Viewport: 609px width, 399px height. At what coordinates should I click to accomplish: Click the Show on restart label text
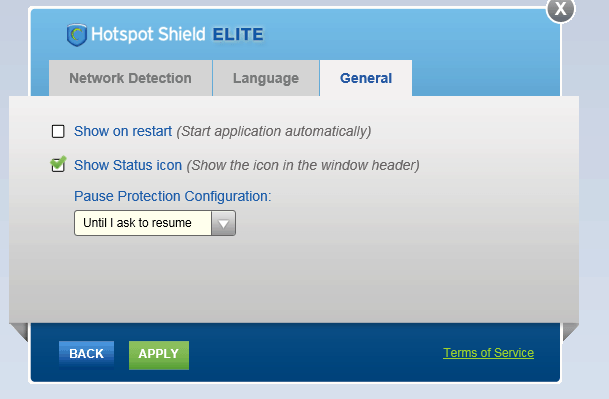click(123, 131)
